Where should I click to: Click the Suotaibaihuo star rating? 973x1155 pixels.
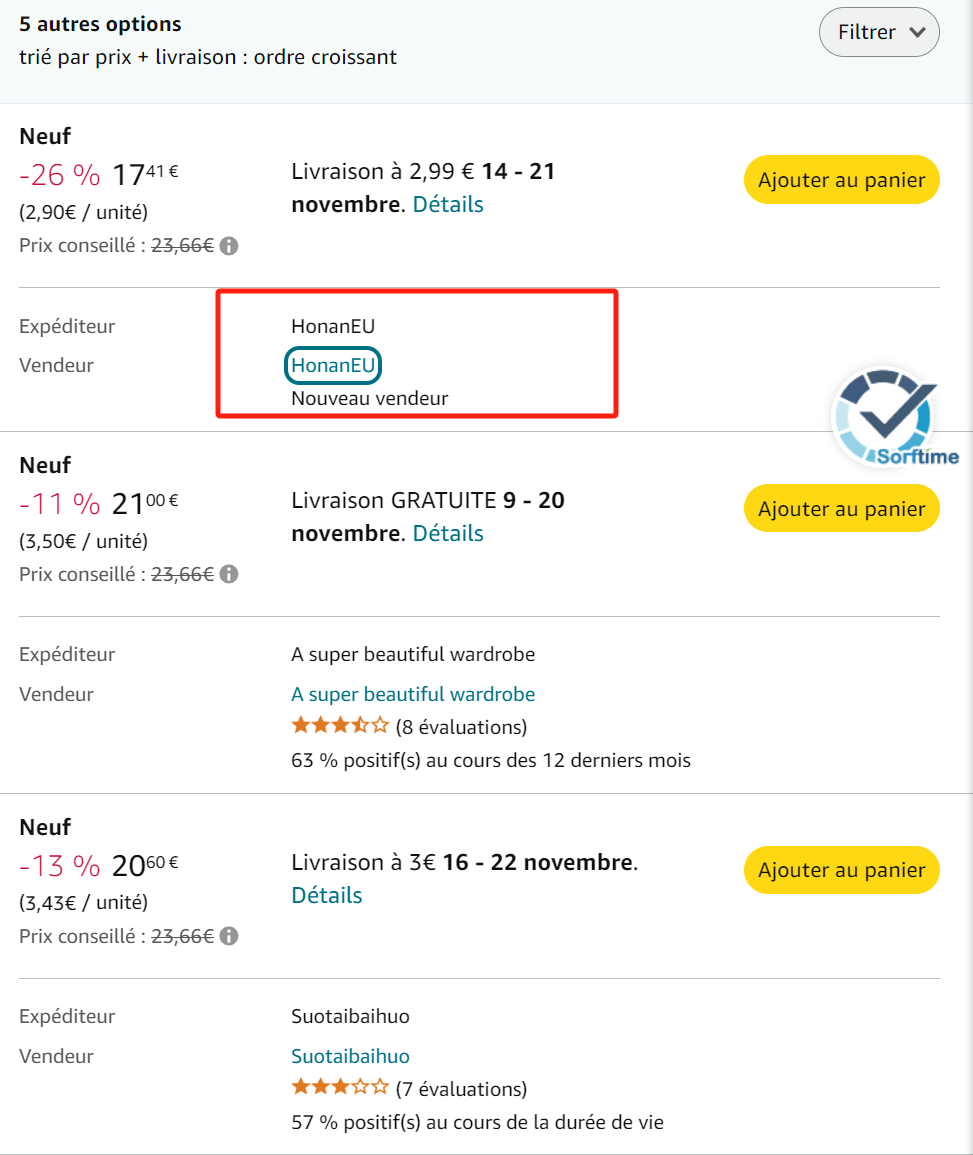[340, 1088]
